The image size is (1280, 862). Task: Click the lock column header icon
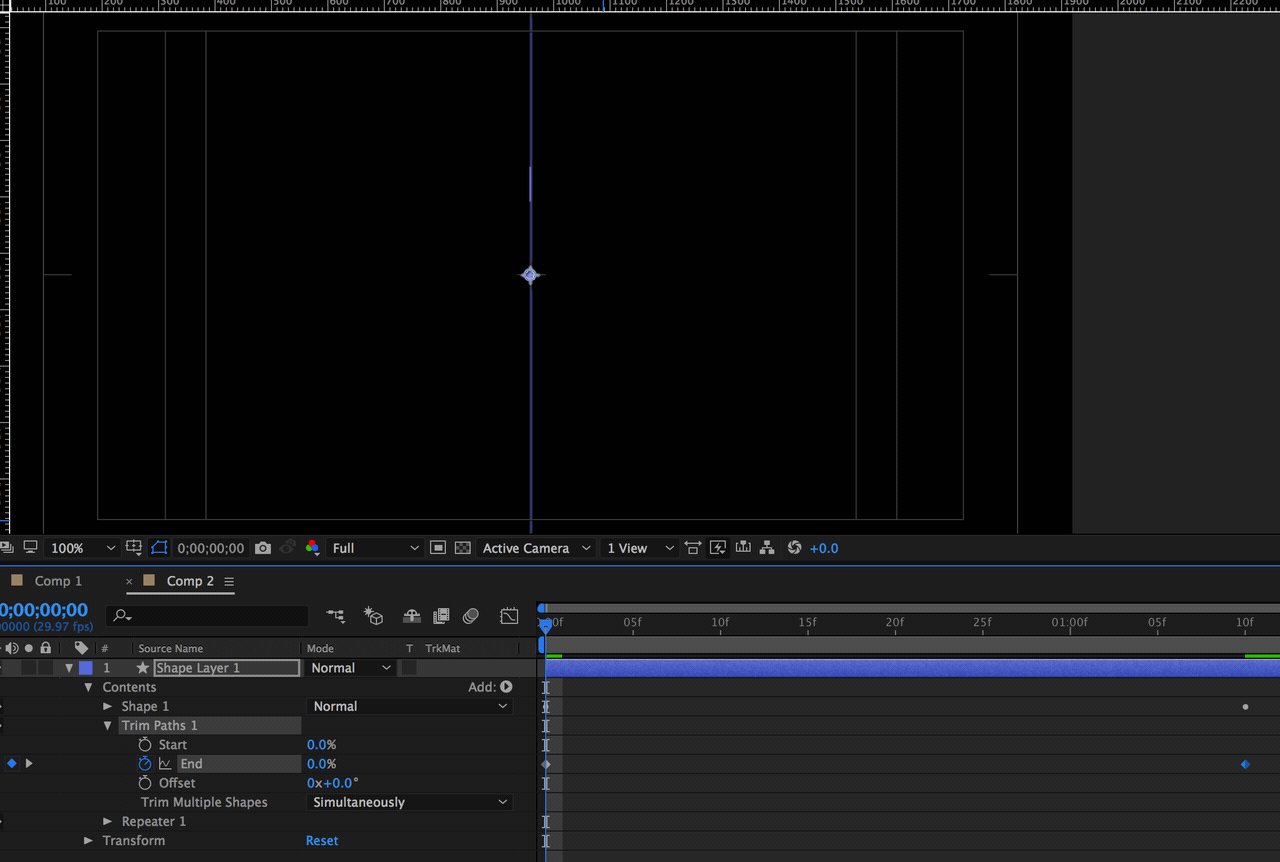pos(45,648)
